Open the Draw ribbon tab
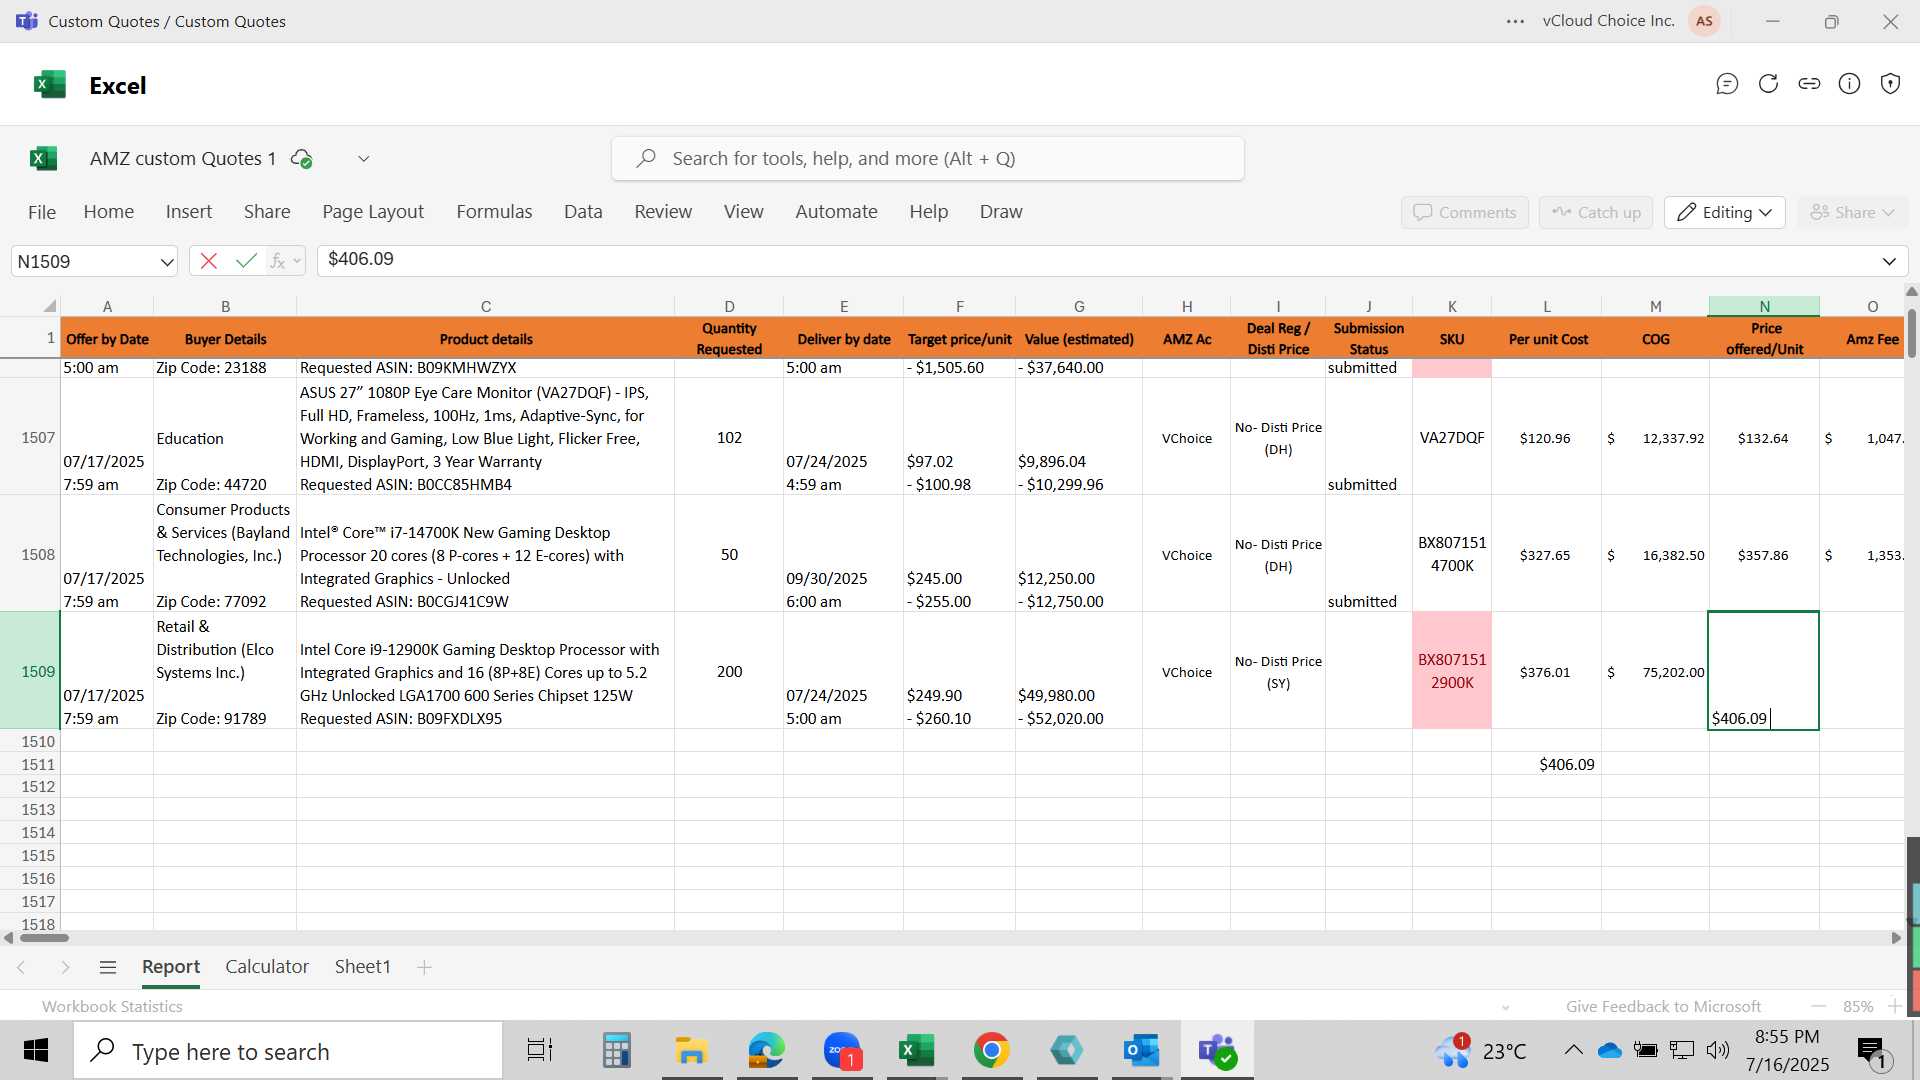 pyautogui.click(x=1001, y=212)
